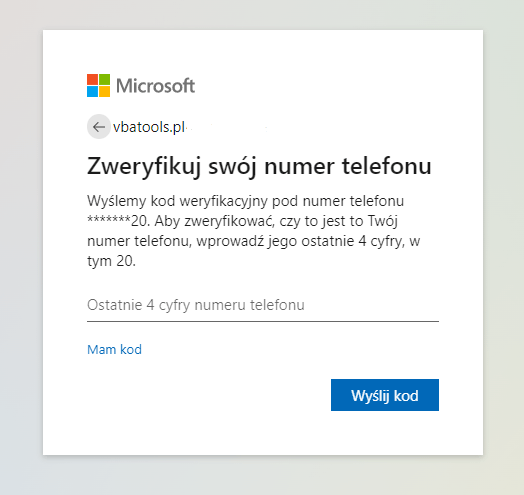This screenshot has width=524, height=495.
Task: Click the "Zweryfikuj swój numer telefonu" heading
Action: [259, 166]
